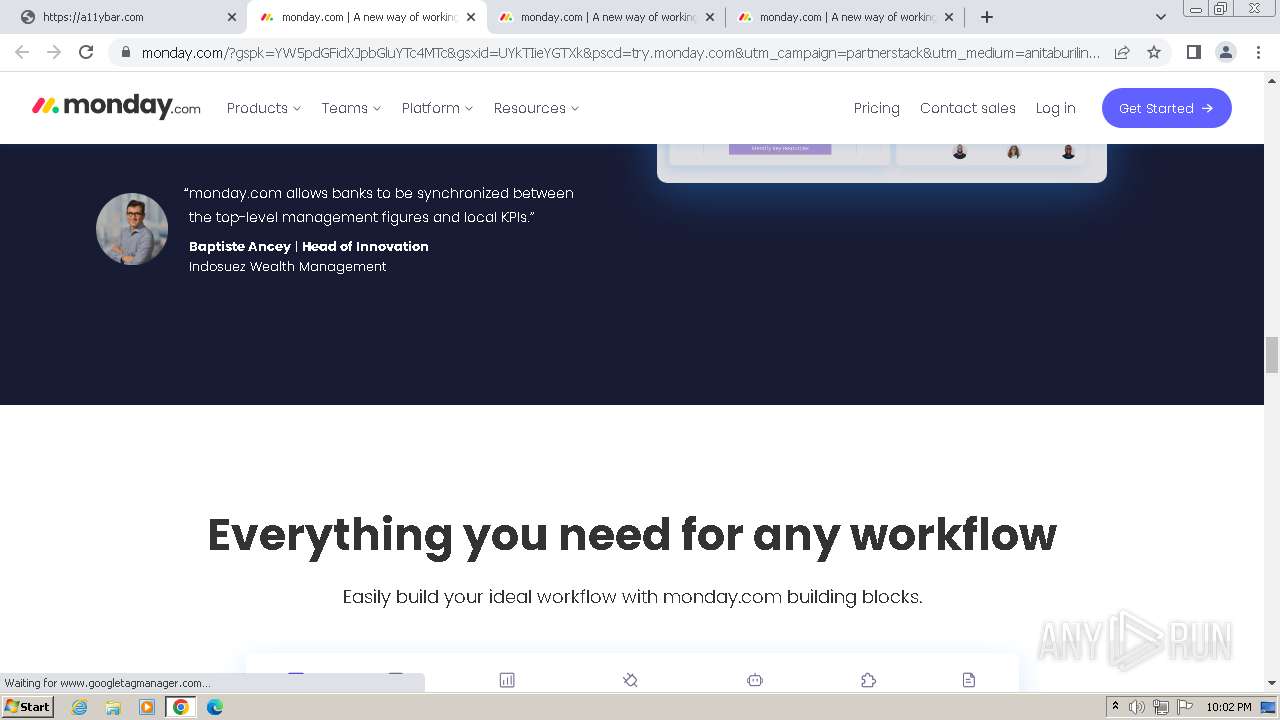The image size is (1280, 720).
Task: Expand the Resources dropdown menu
Action: pos(536,108)
